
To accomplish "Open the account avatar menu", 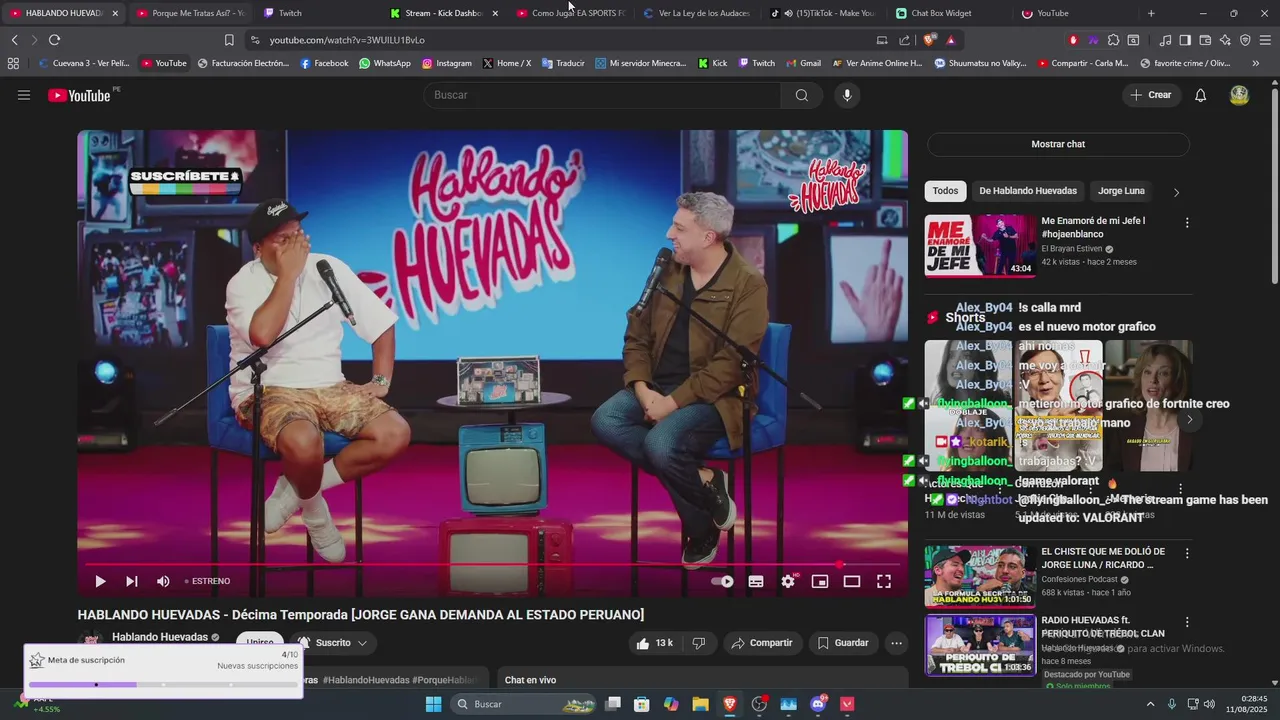I will point(1239,95).
